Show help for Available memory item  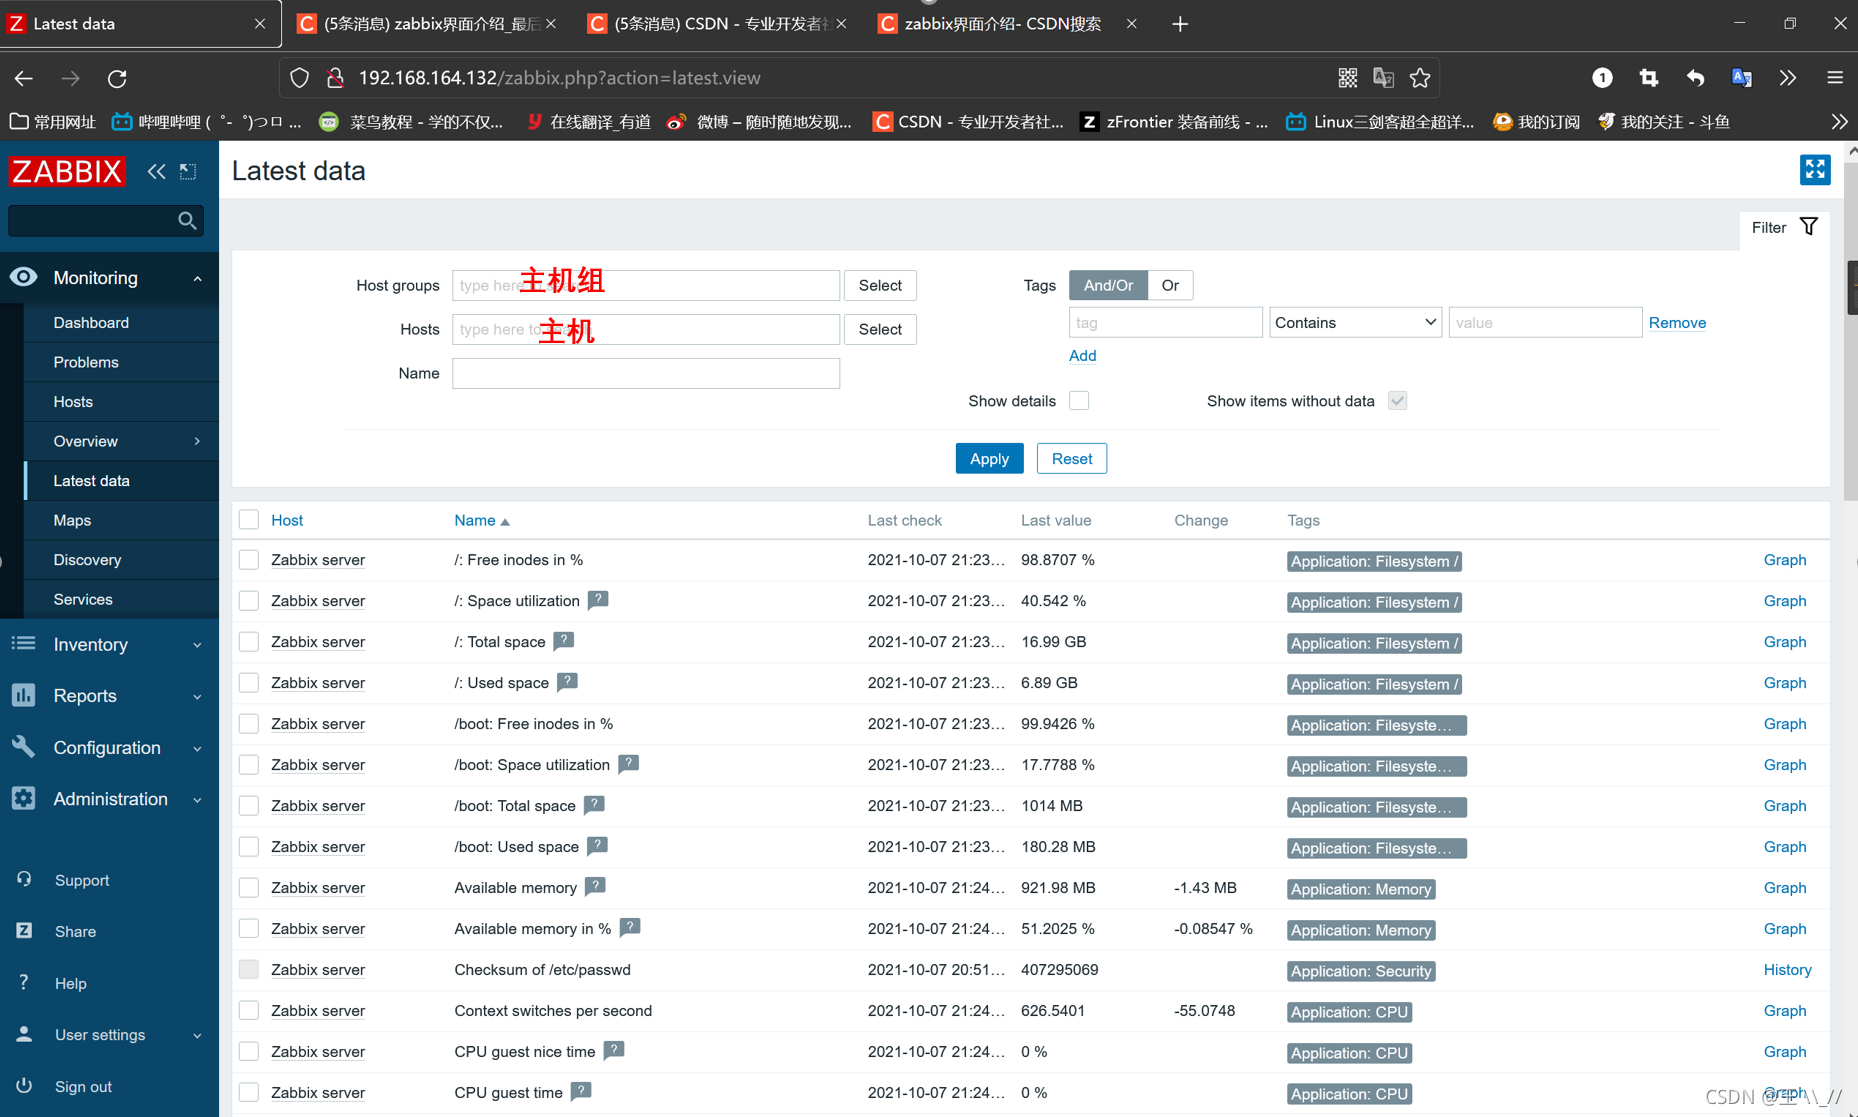pyautogui.click(x=595, y=887)
